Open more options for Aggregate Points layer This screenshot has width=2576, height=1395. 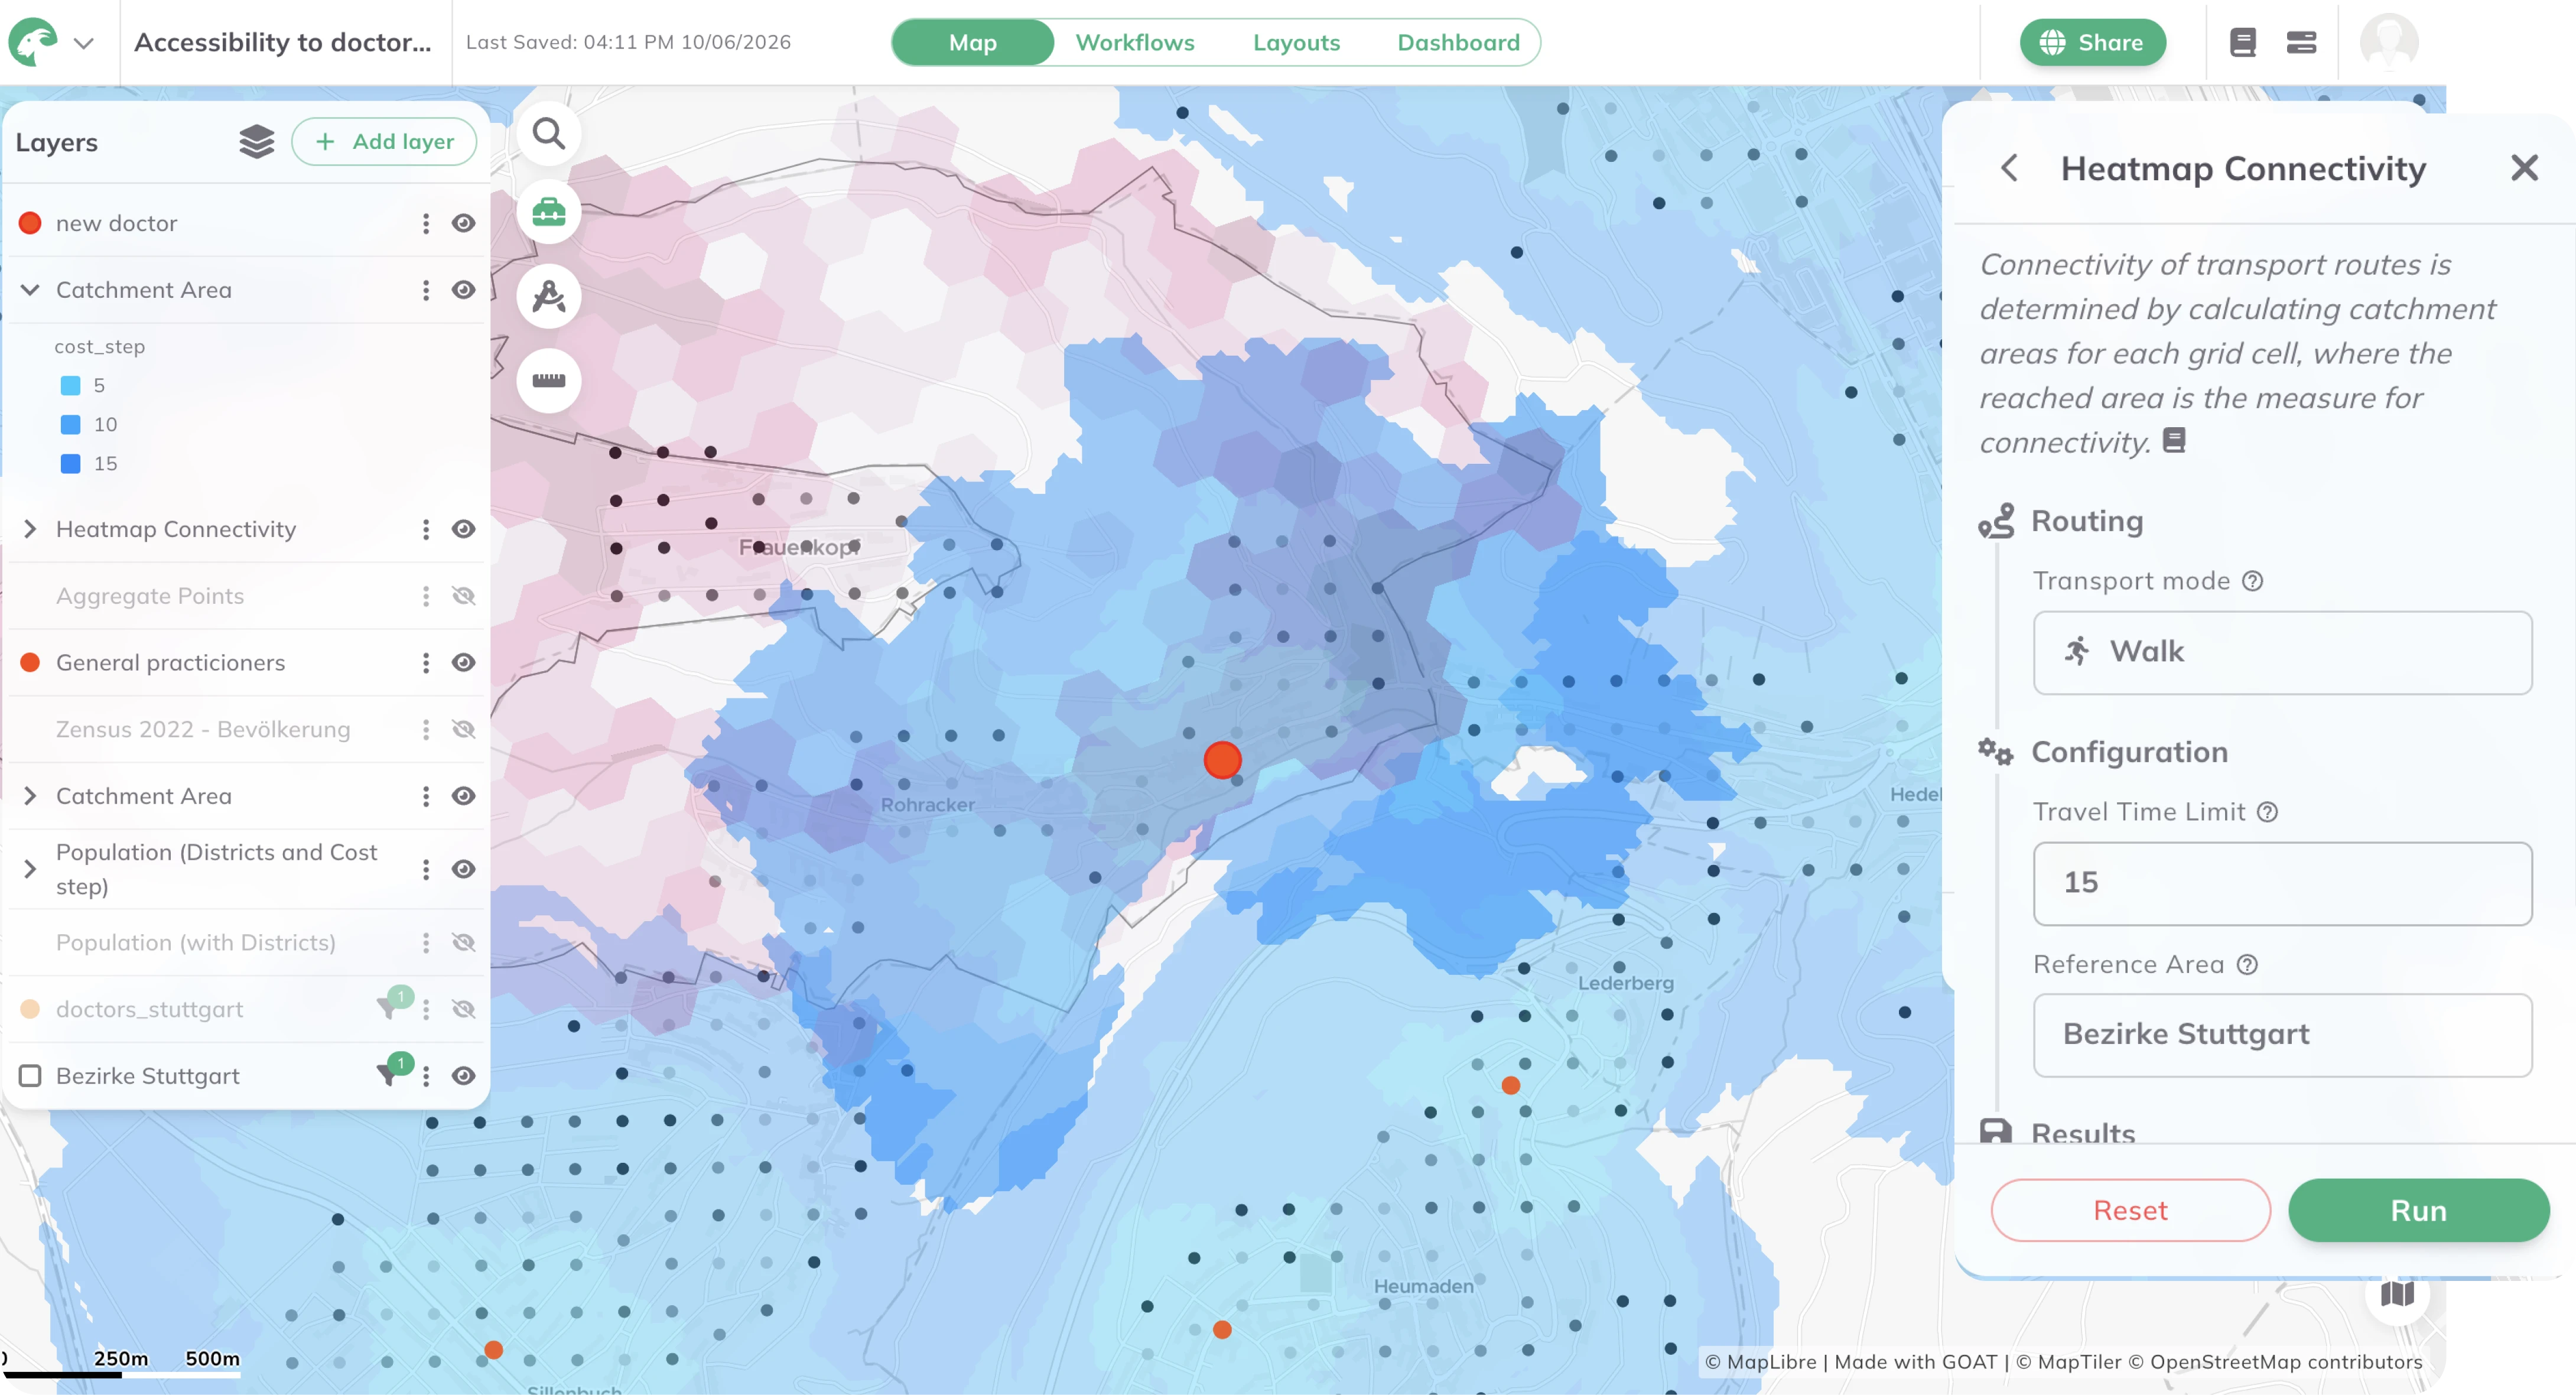tap(426, 596)
